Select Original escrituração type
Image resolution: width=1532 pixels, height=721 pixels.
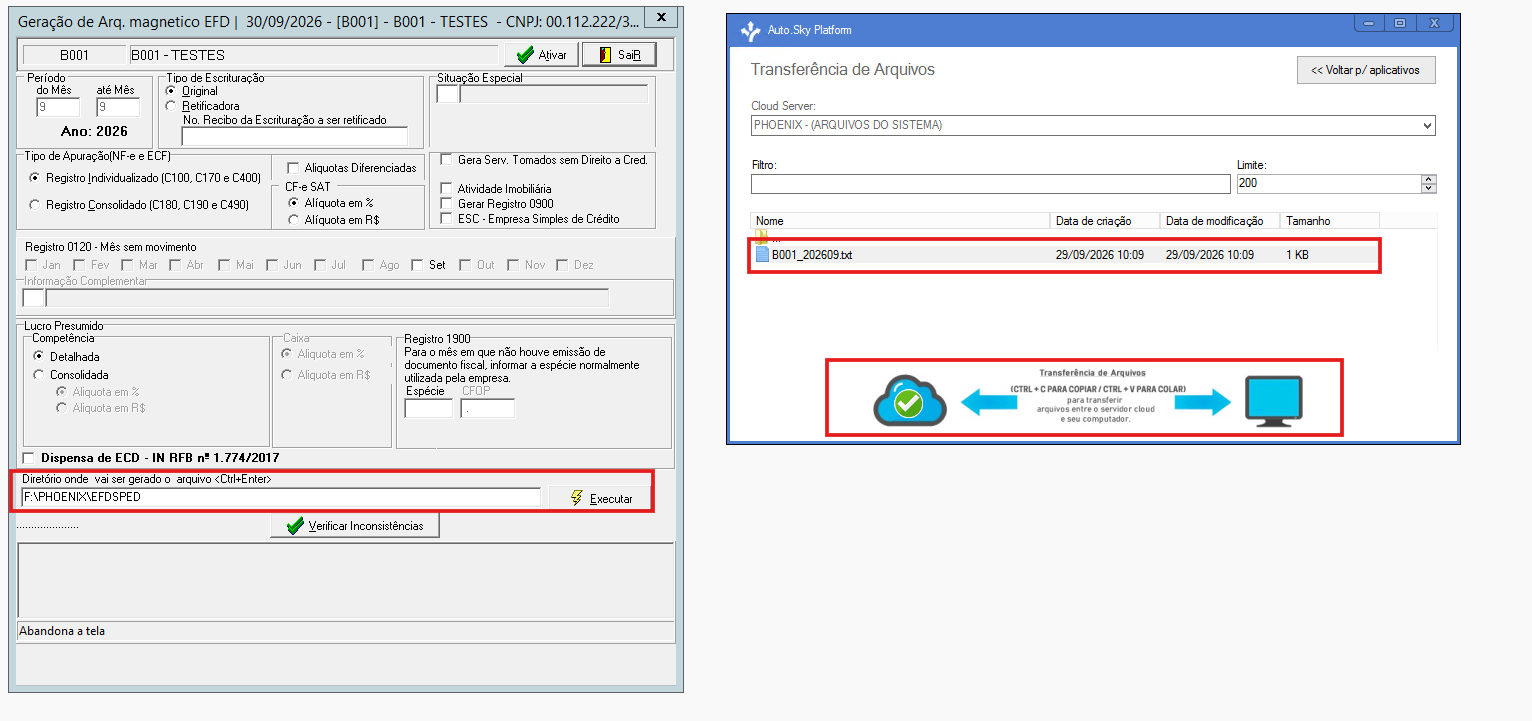point(171,91)
